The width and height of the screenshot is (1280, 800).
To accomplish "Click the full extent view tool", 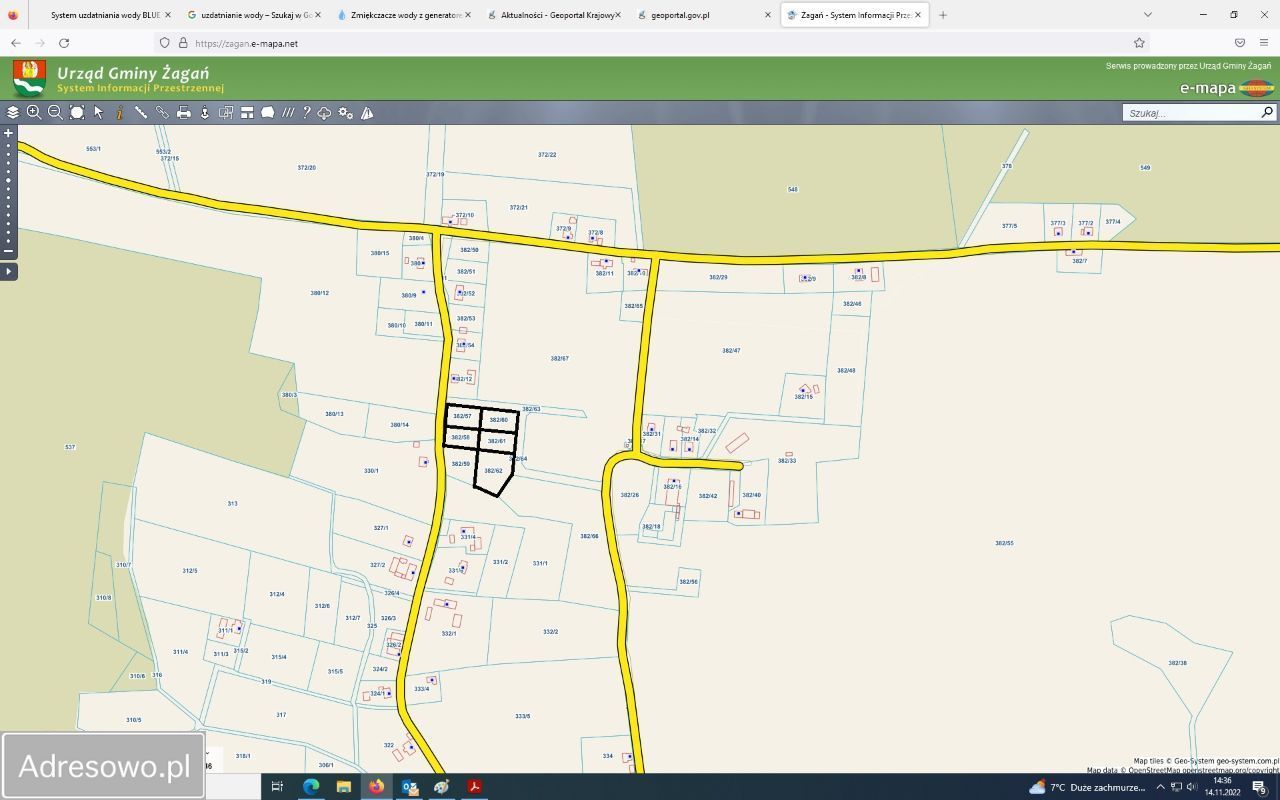I will (x=77, y=113).
